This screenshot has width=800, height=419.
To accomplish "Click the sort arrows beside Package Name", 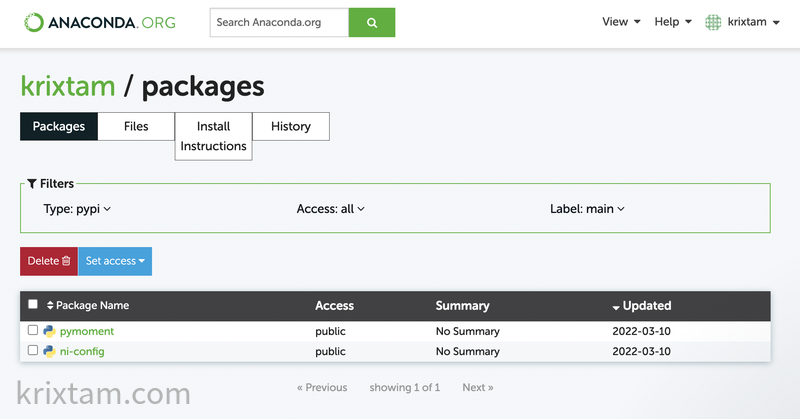I will click(50, 306).
